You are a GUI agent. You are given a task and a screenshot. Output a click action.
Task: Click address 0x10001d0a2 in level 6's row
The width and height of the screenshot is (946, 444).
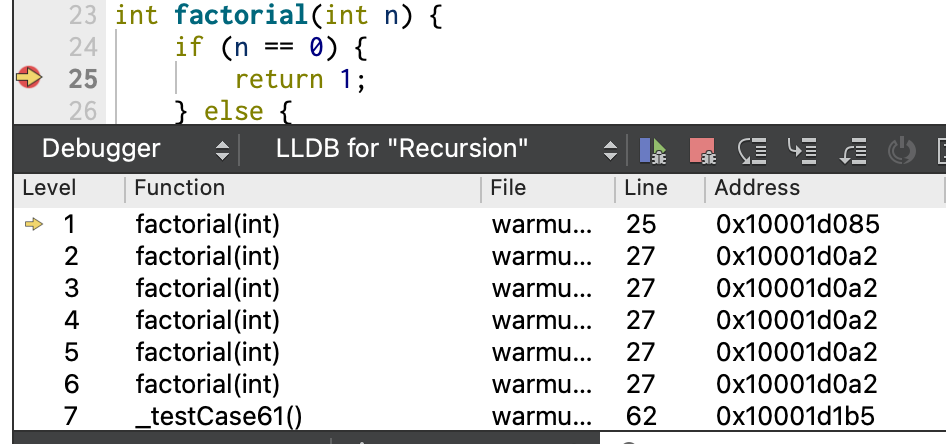click(796, 385)
